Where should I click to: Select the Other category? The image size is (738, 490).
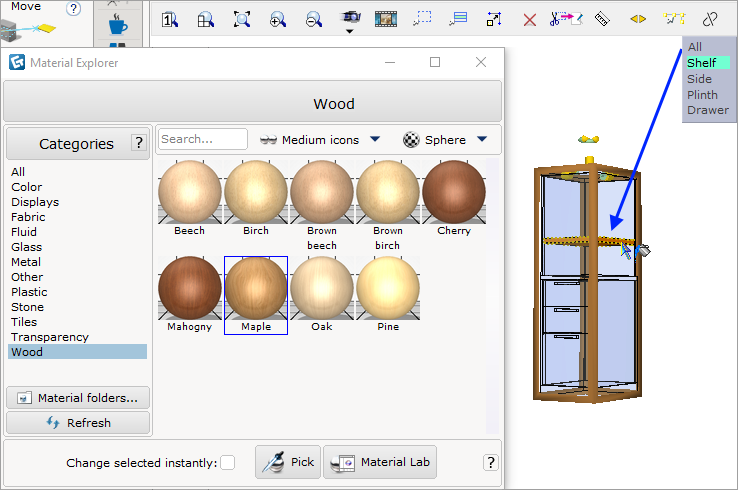(27, 277)
